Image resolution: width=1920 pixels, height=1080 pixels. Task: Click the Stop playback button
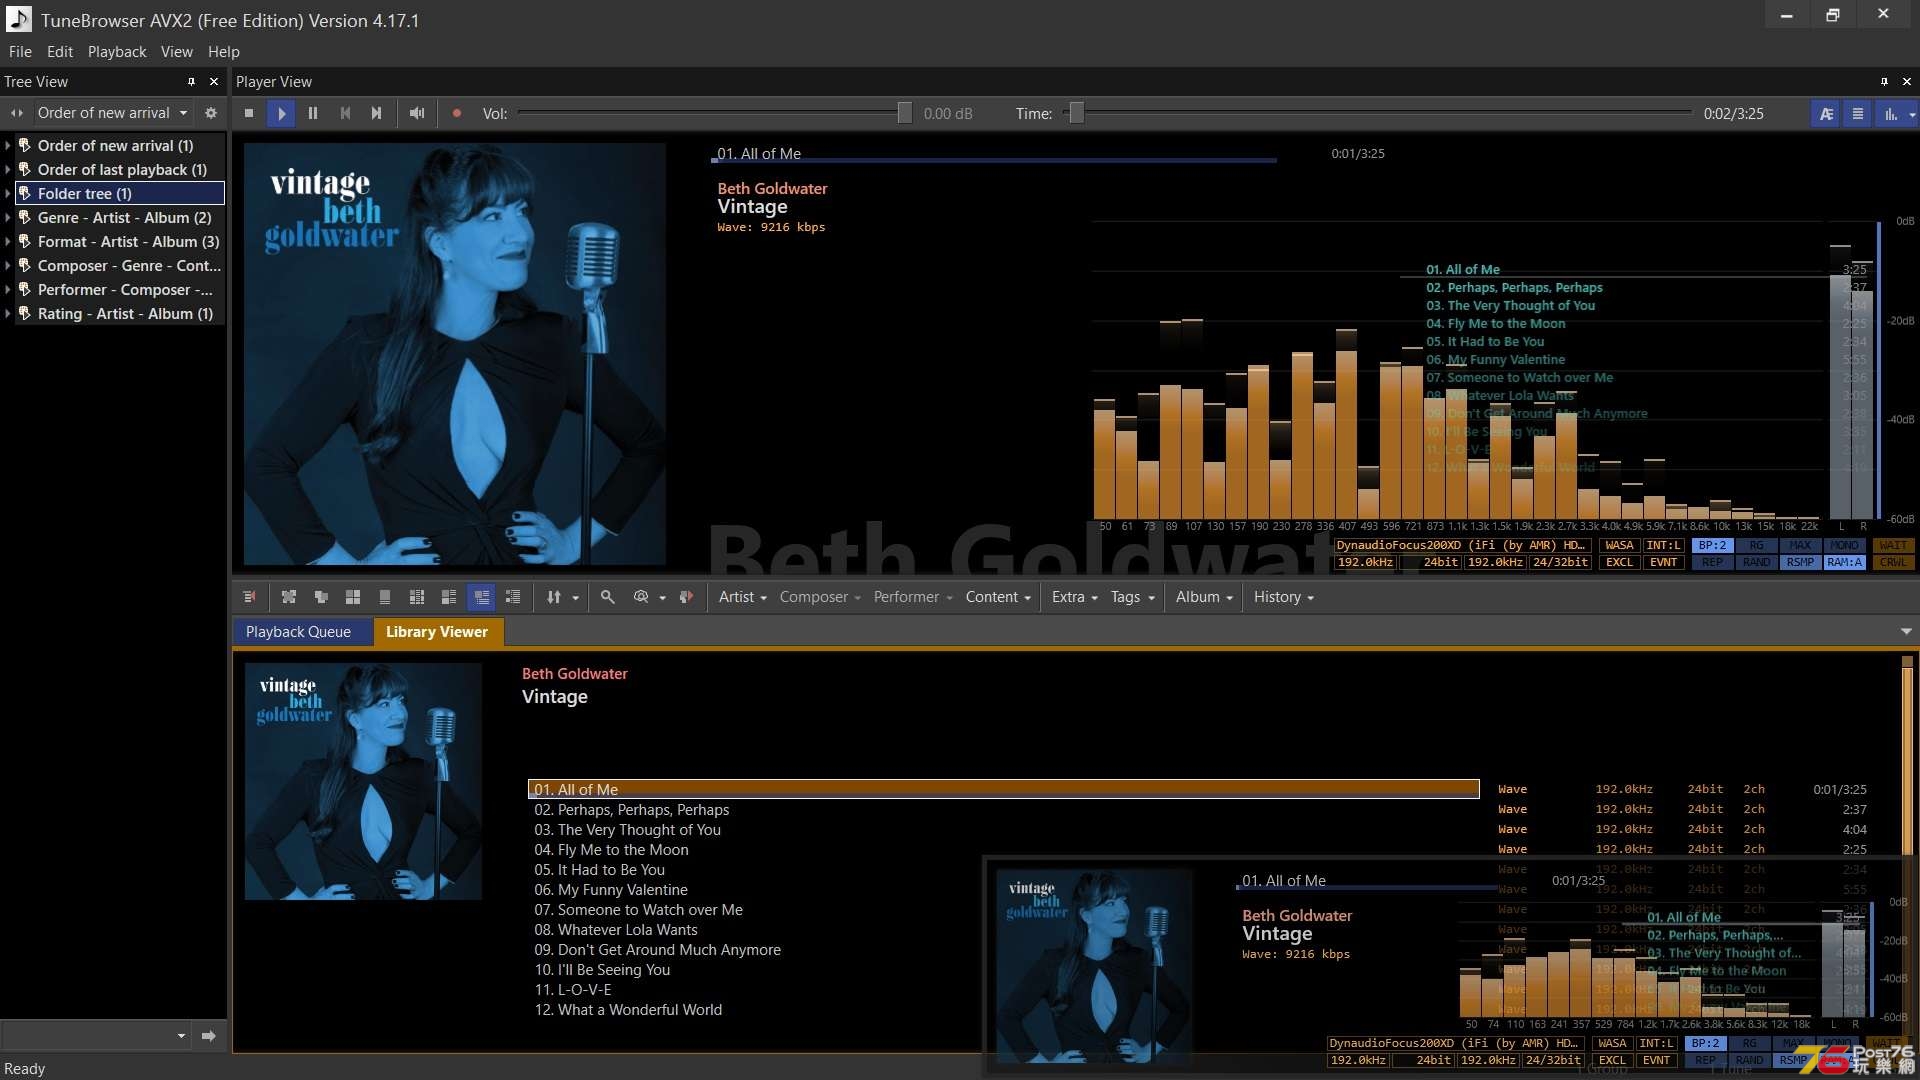[x=249, y=113]
